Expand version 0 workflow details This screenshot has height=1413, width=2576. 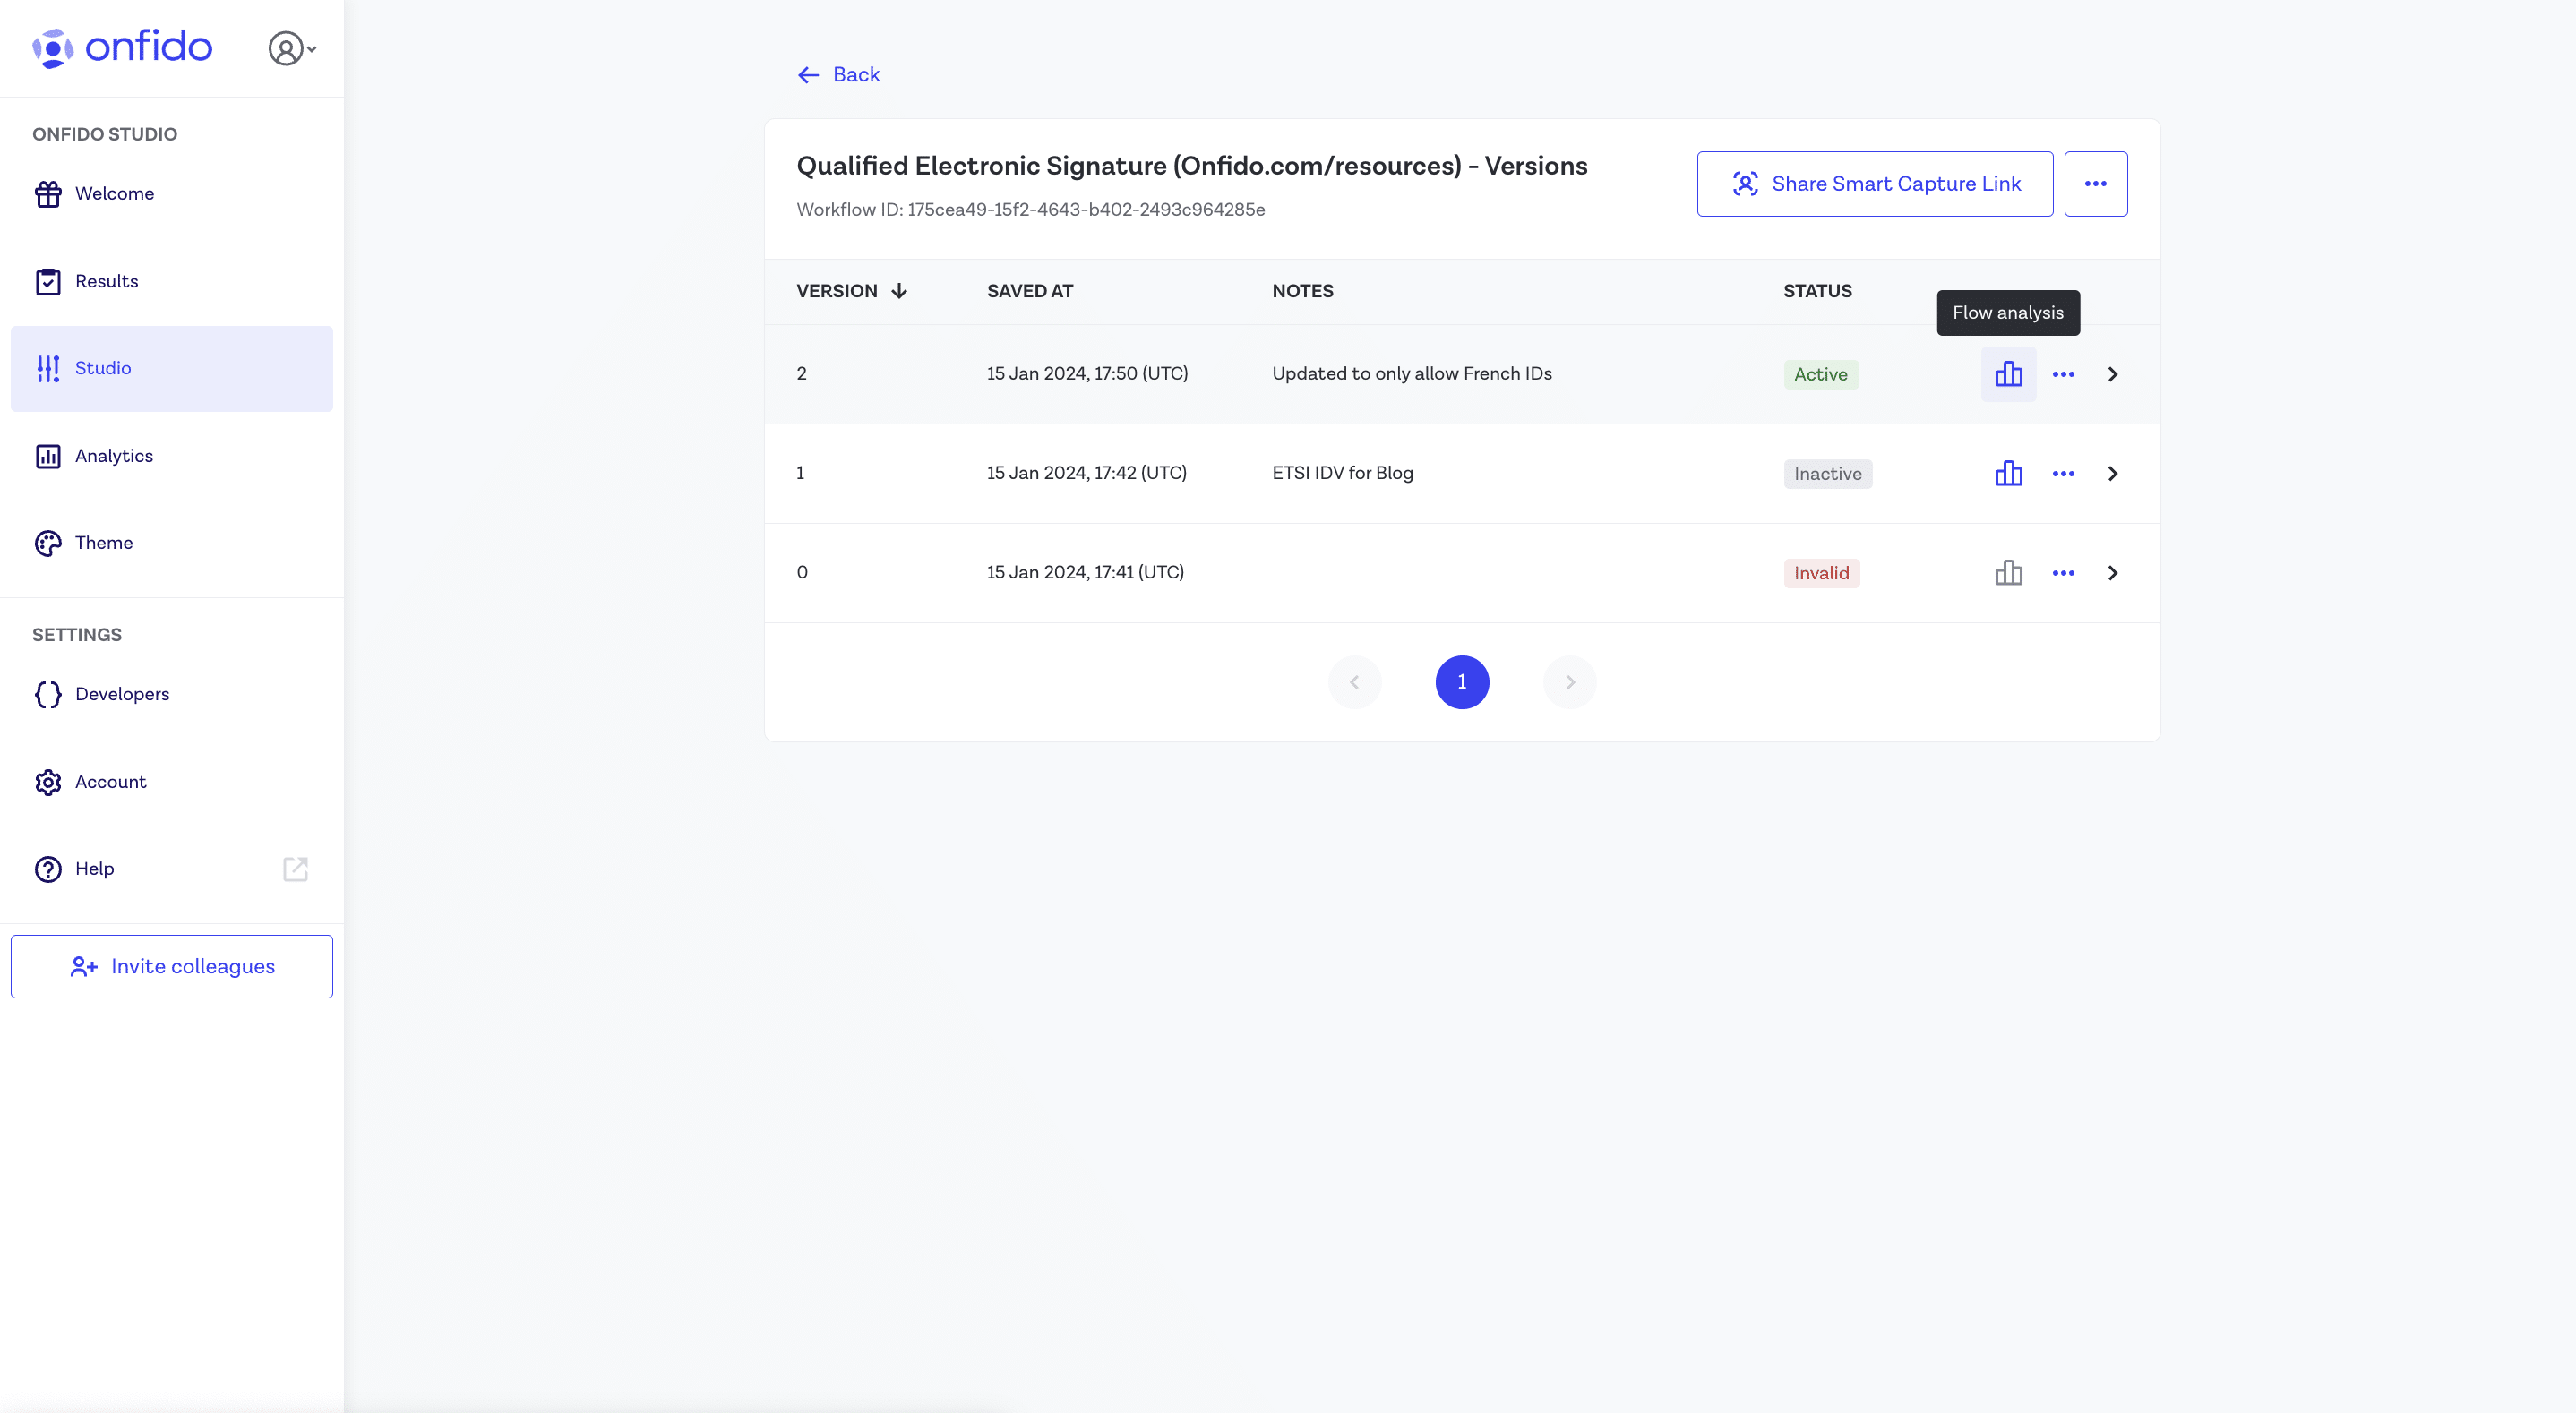click(x=2111, y=572)
